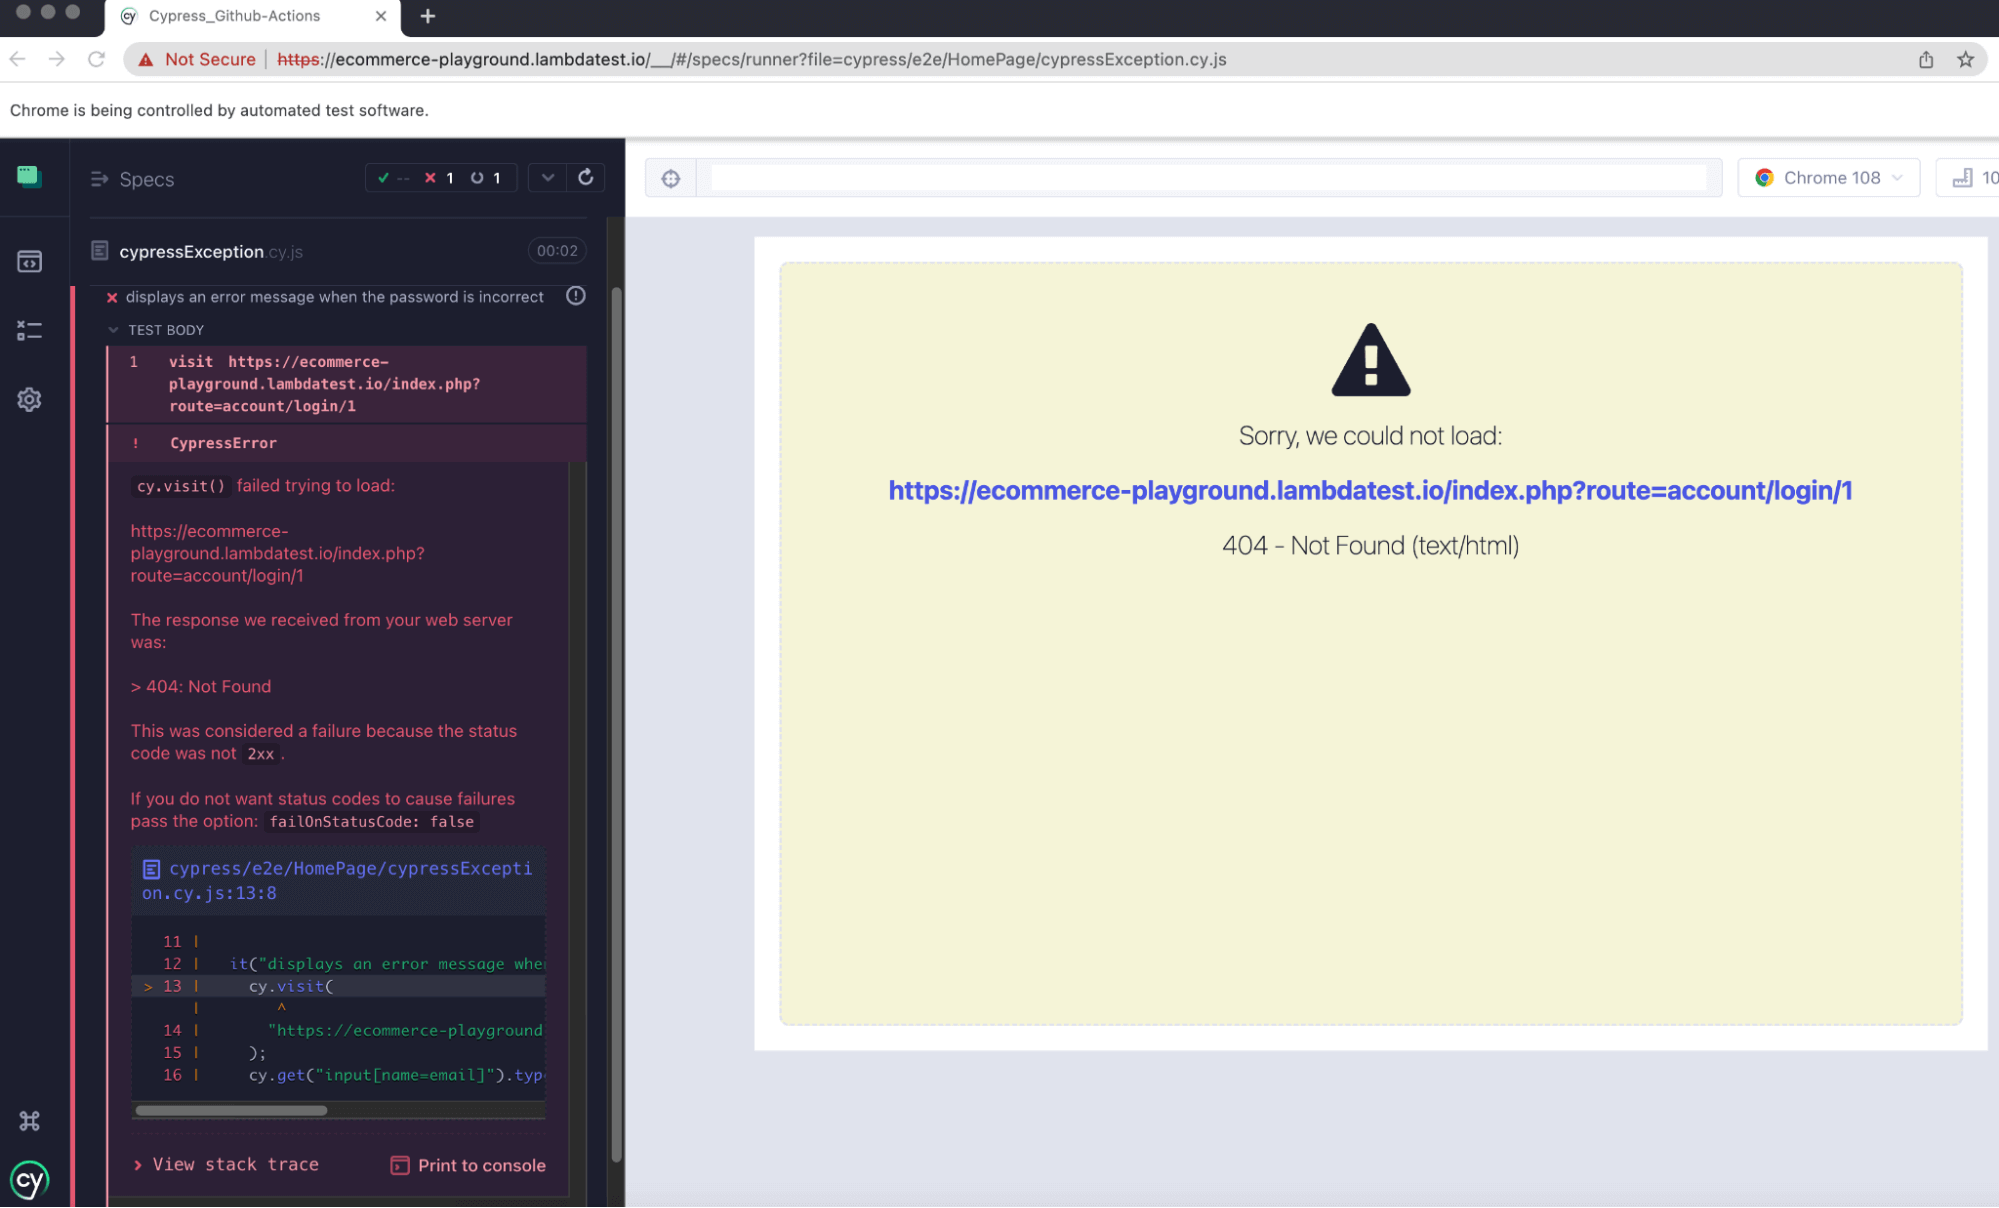
Task: Collapse the TEST BODY section
Action: click(114, 329)
